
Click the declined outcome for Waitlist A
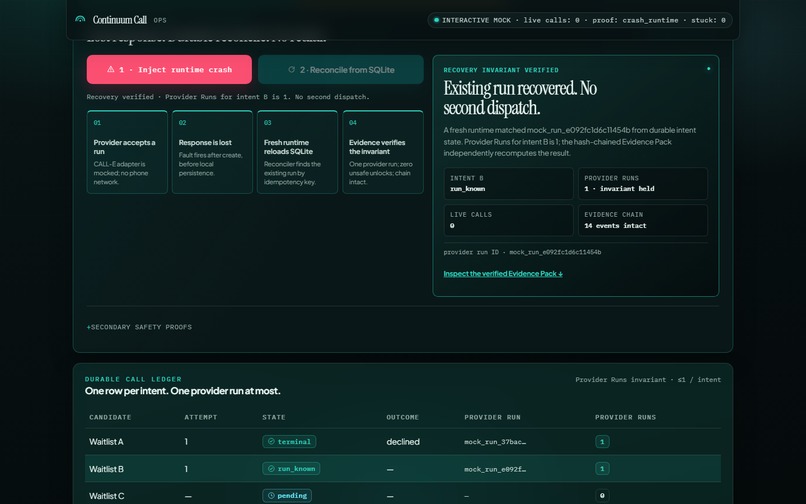[403, 442]
